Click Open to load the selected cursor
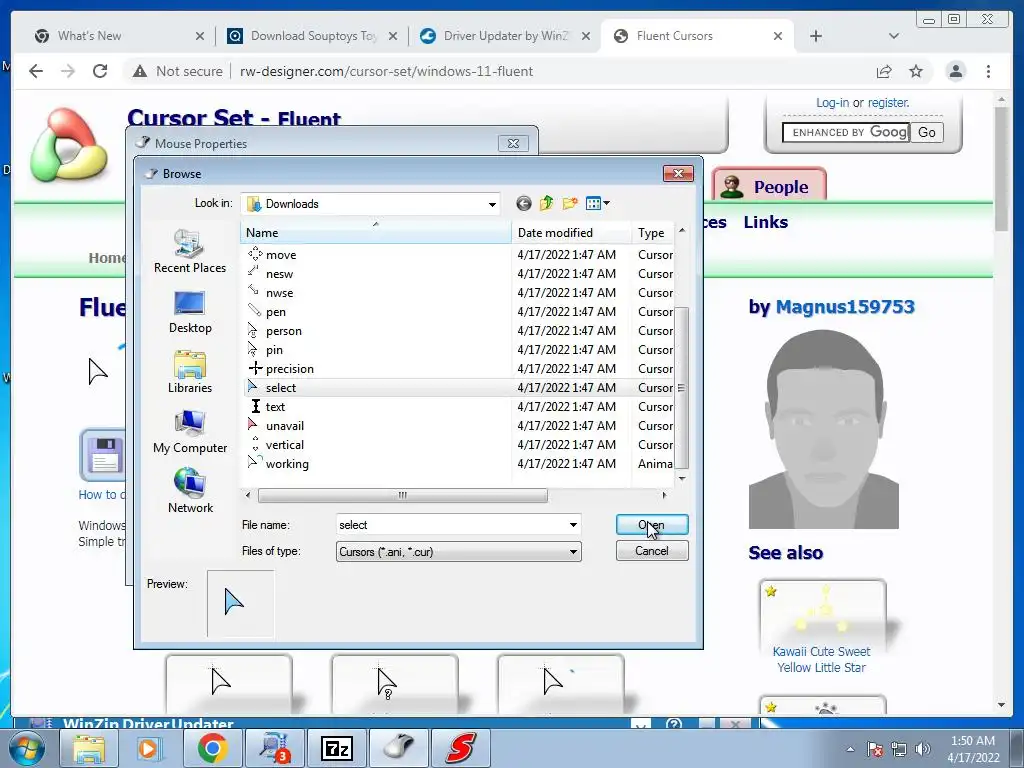This screenshot has width=1024, height=768. 652,524
